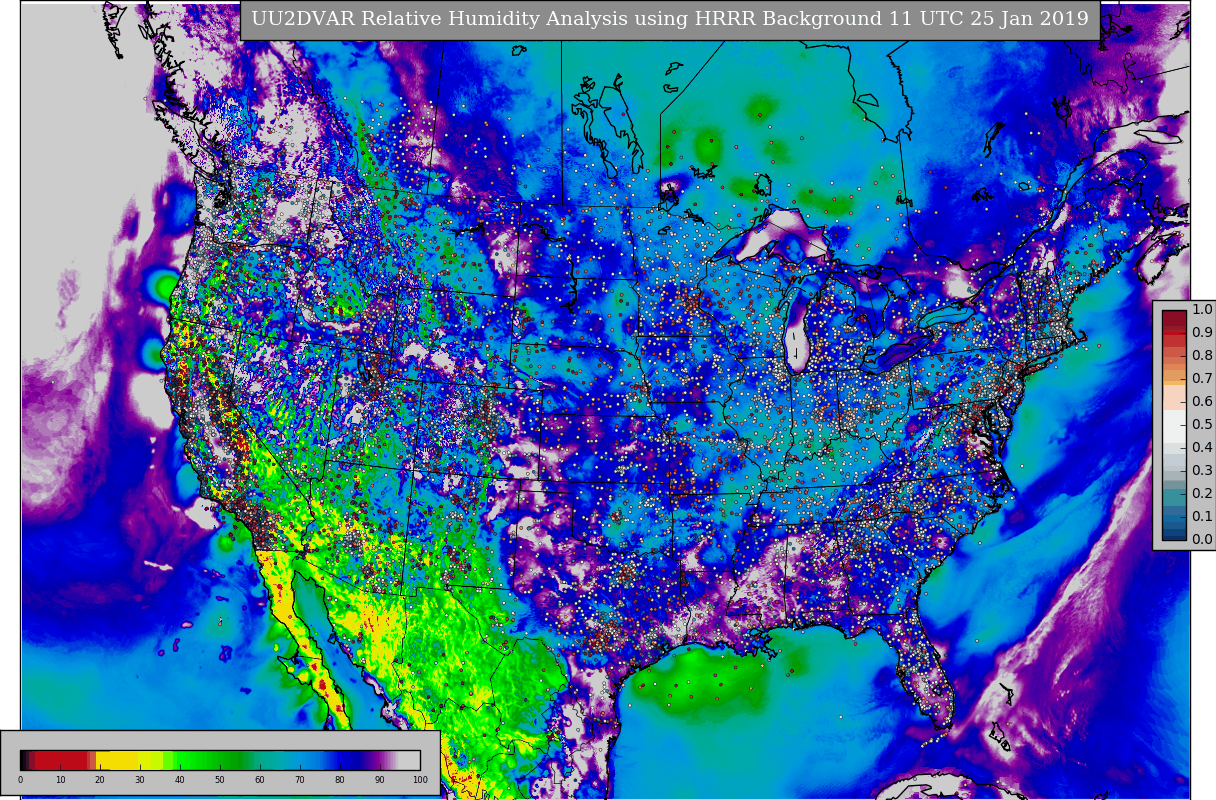The image size is (1216, 800).
Task: Click the '0.5' label on right colorbar
Action: click(1202, 425)
